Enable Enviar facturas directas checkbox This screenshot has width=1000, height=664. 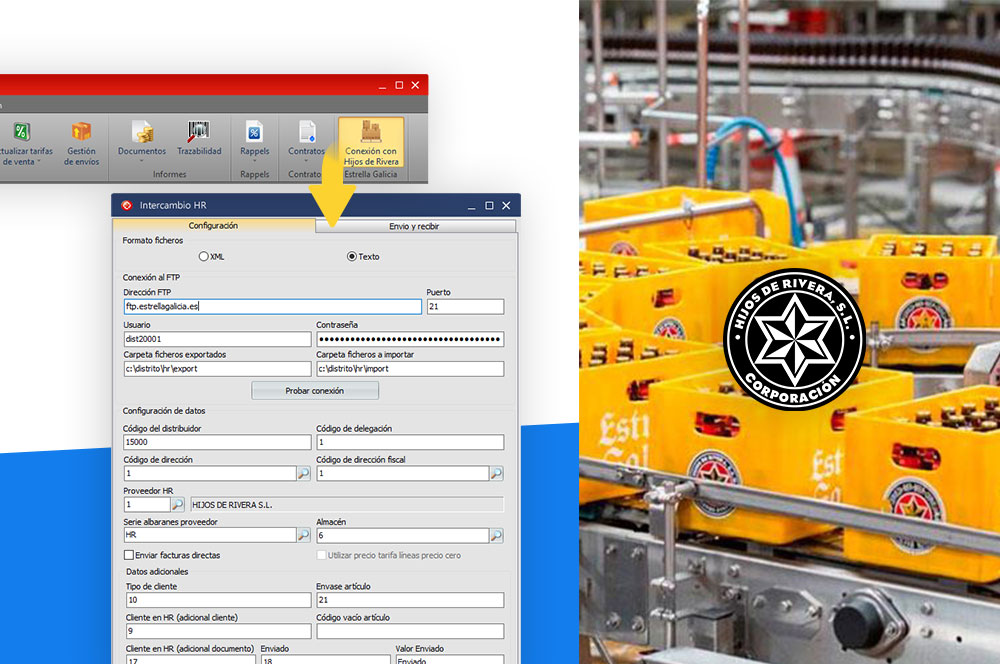point(129,555)
